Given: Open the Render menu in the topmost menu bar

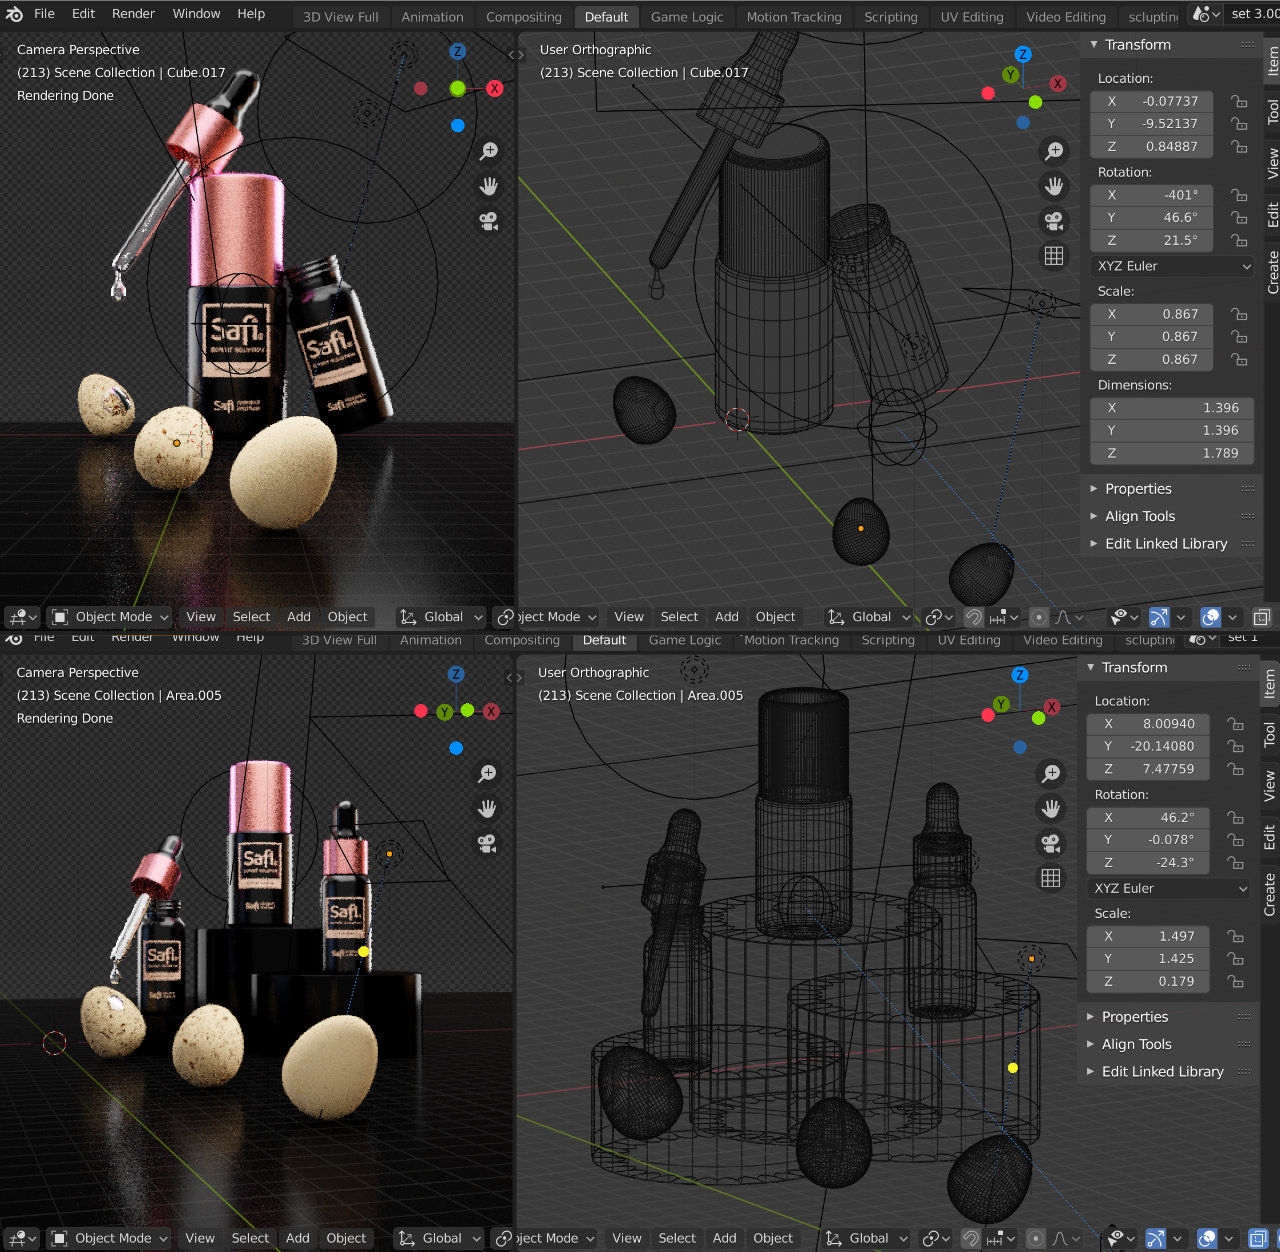Looking at the screenshot, I should point(133,14).
